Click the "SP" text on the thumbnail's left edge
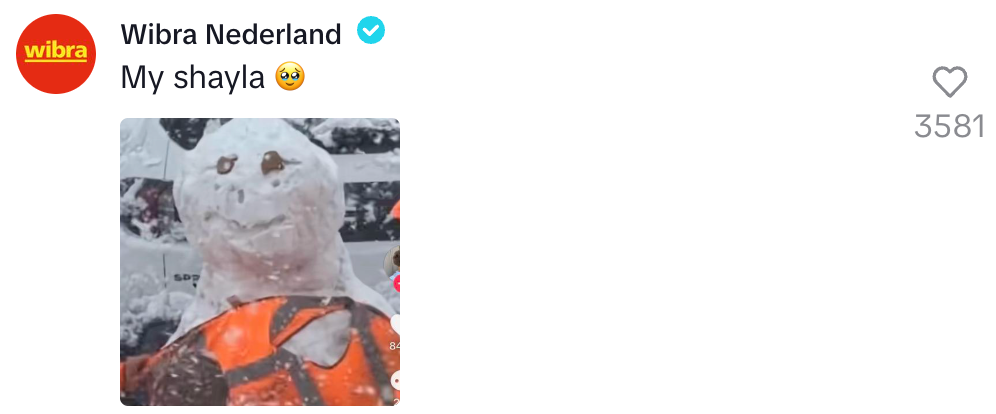This screenshot has height=414, width=996. pyautogui.click(x=185, y=277)
